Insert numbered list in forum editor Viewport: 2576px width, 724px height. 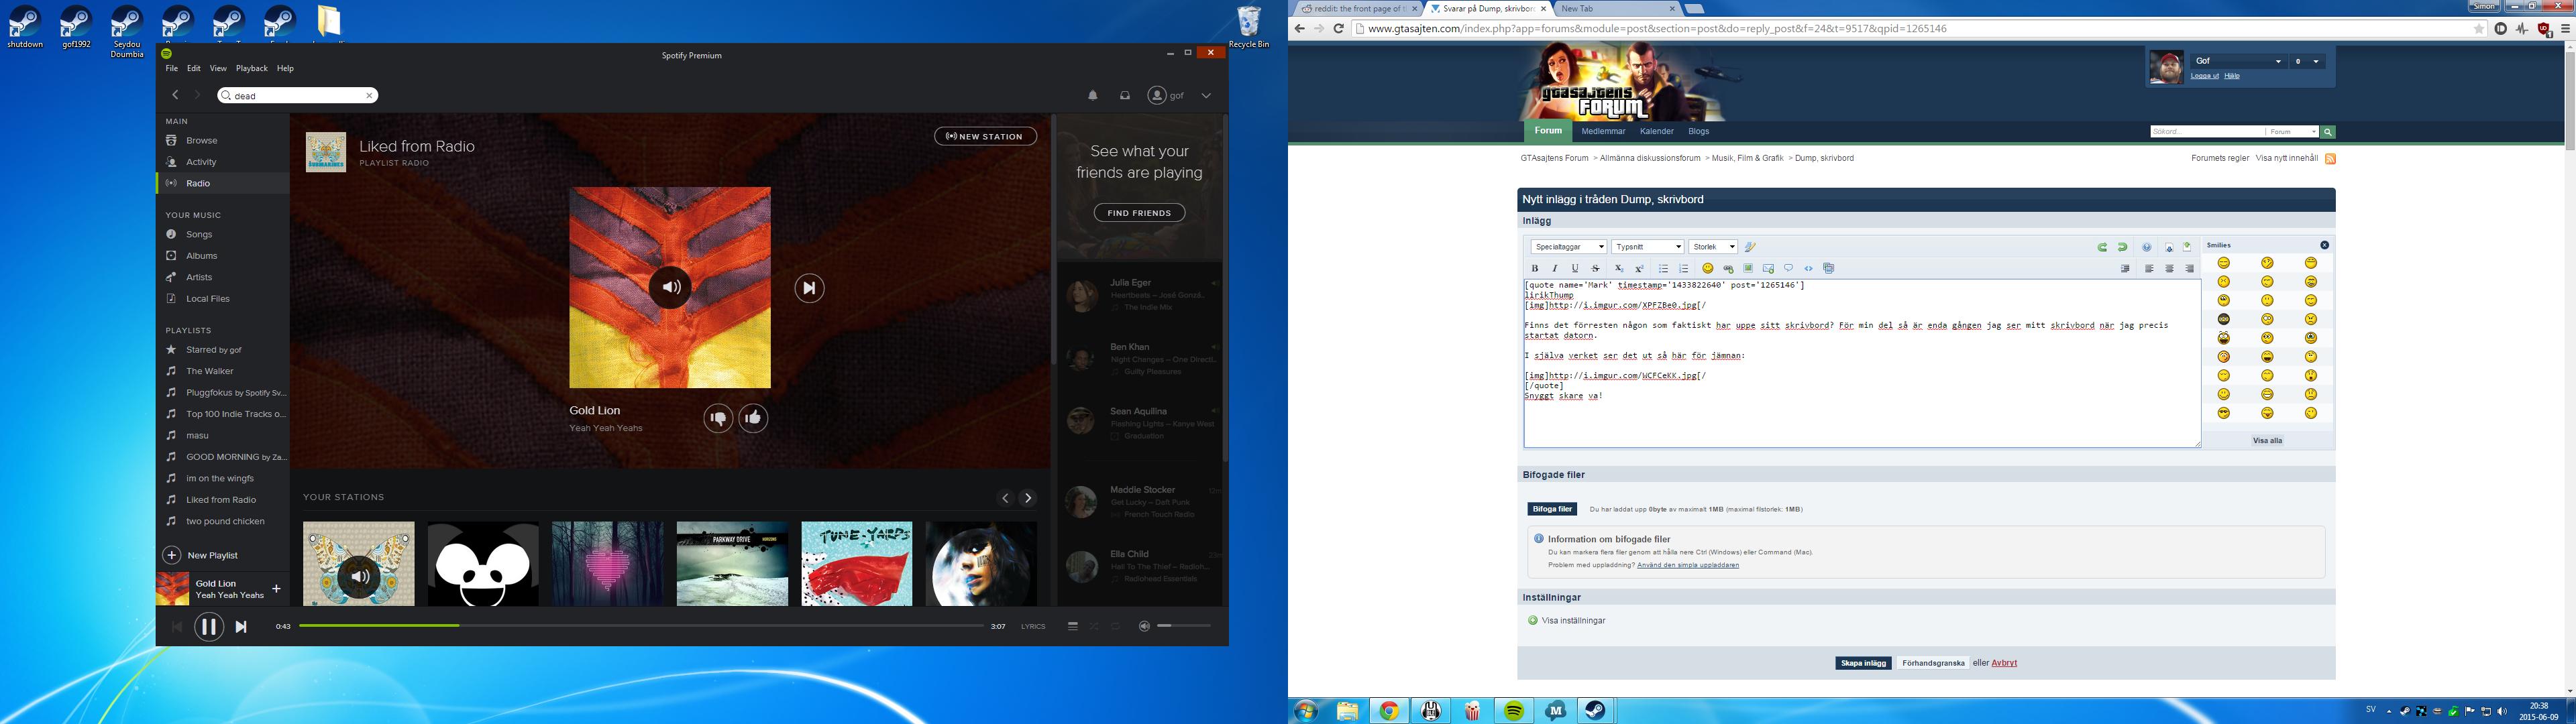pyautogui.click(x=1683, y=268)
